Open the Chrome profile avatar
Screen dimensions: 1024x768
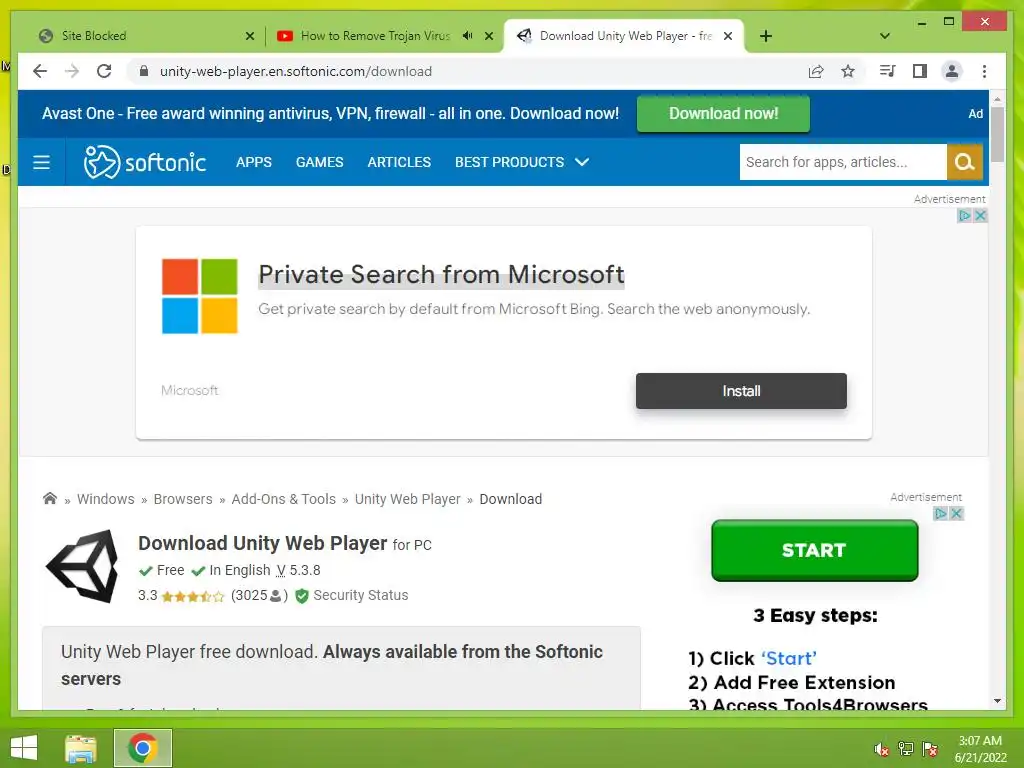(x=952, y=71)
